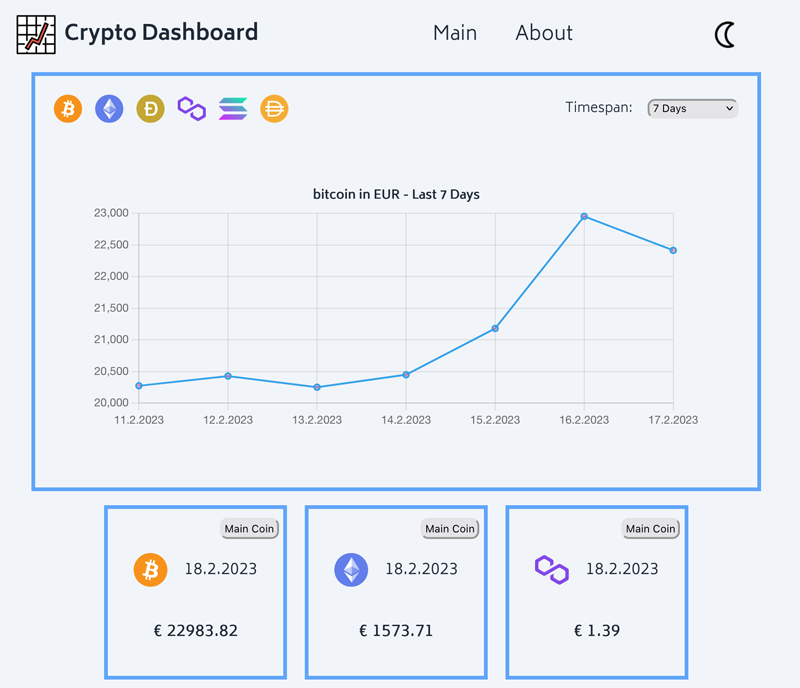Click the Polygon icon on the rightmost card

[x=551, y=569]
